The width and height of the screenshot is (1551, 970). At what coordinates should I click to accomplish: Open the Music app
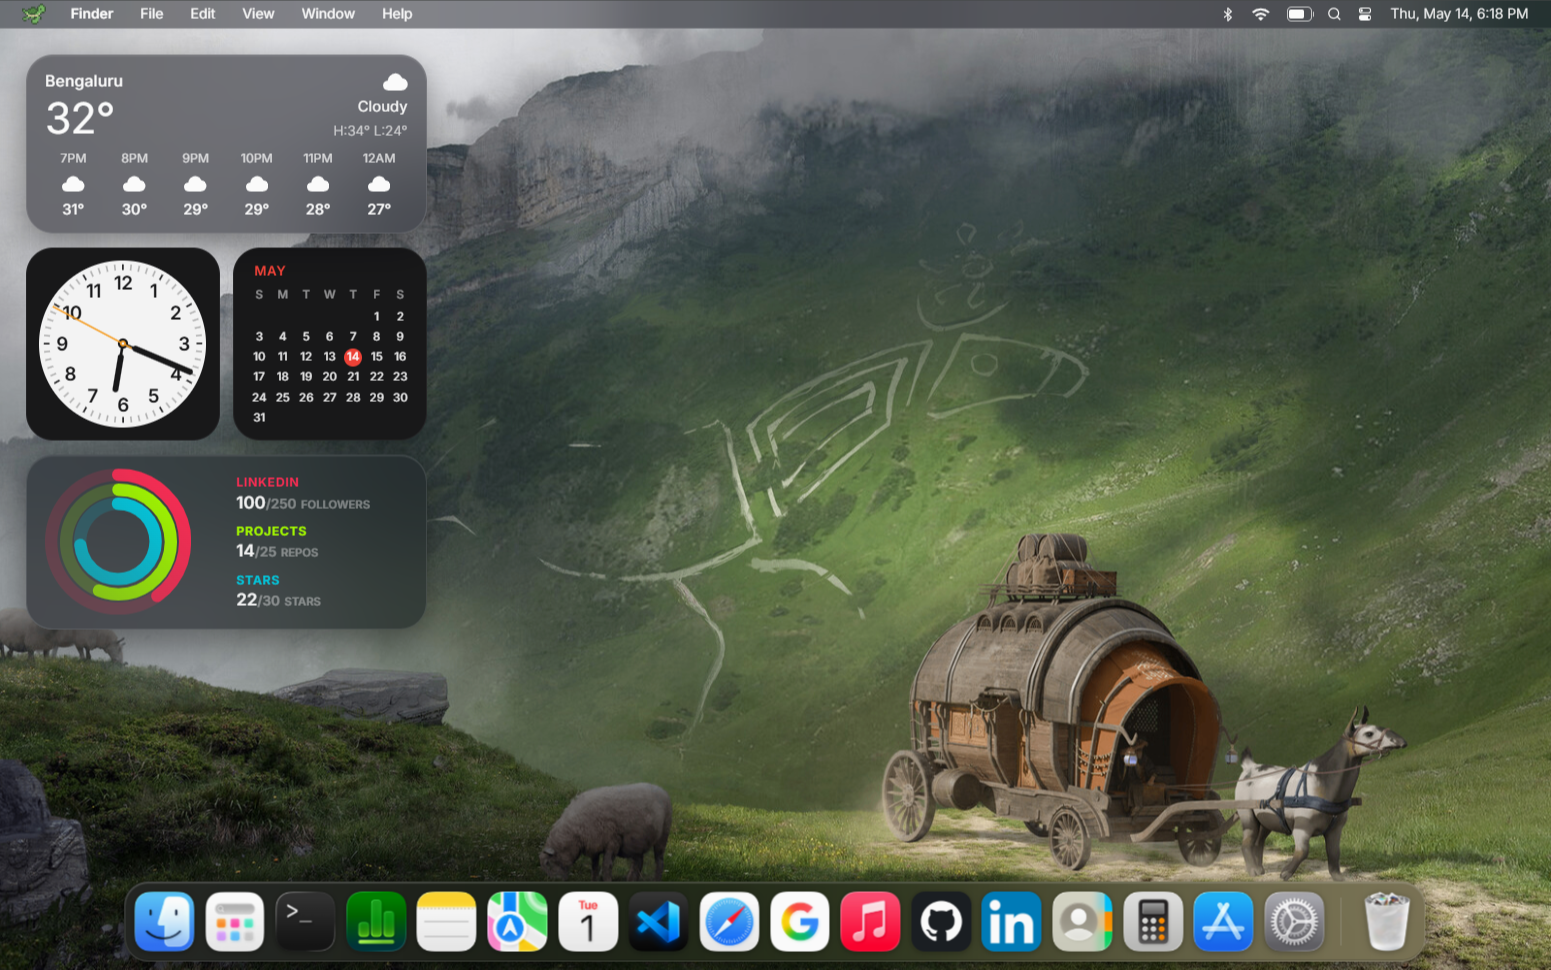[x=870, y=921]
